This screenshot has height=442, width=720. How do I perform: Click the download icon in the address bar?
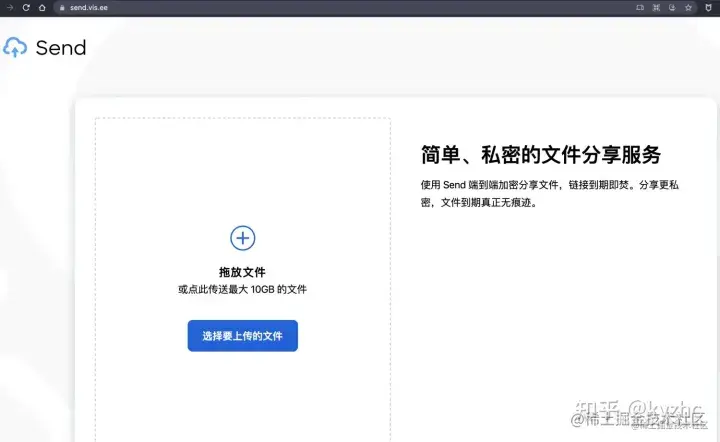pos(672,7)
